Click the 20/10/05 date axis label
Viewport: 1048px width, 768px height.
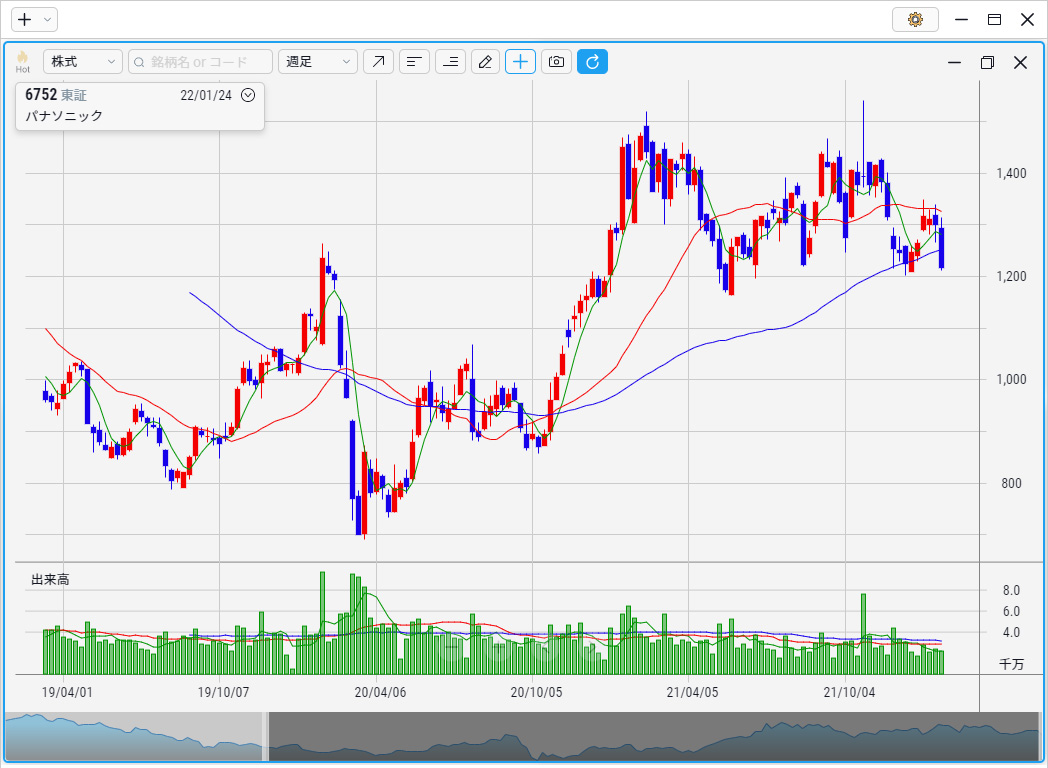537,692
